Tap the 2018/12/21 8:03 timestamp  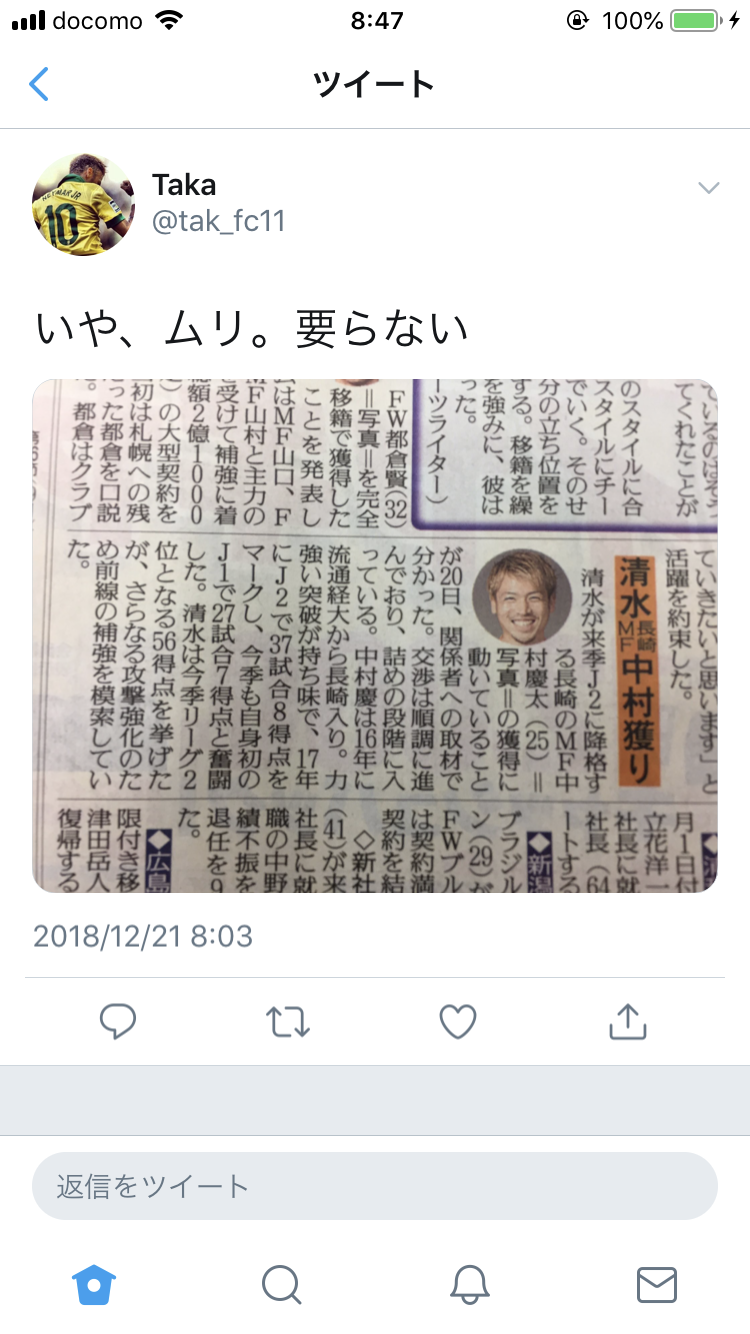tap(143, 936)
